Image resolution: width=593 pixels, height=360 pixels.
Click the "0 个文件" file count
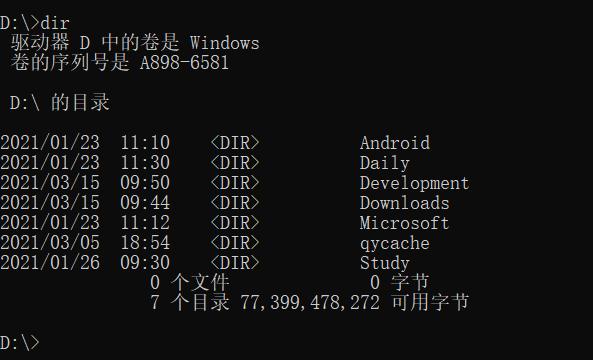pyautogui.click(x=189, y=282)
